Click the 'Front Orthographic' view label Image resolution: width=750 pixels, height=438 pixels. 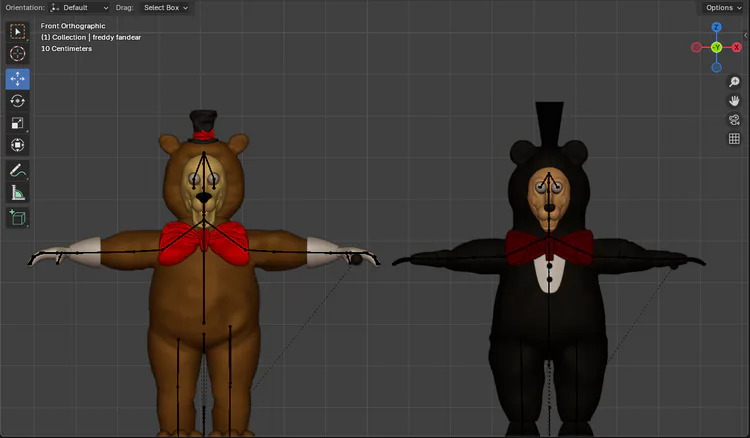click(73, 26)
